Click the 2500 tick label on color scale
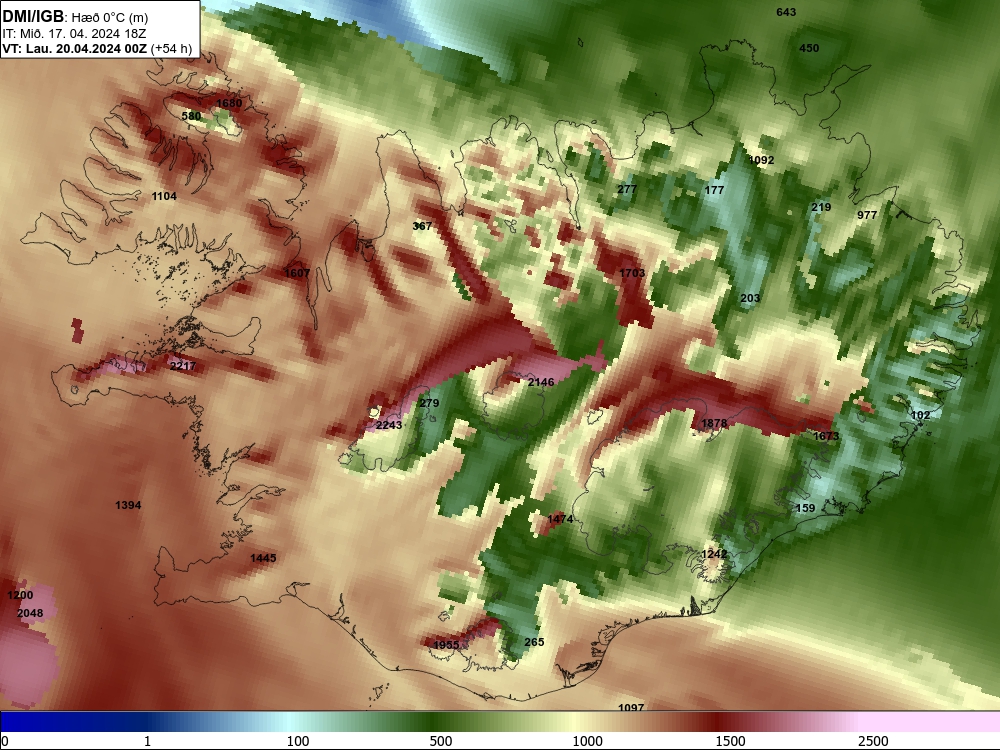The width and height of the screenshot is (1000, 750). pos(873,741)
